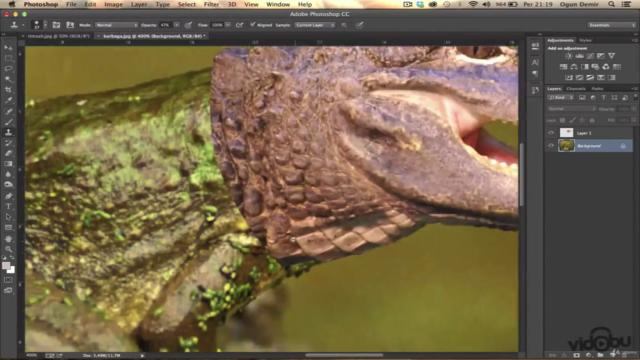Select the Lasso tool
Viewport: 640px width, 360px height.
pyautogui.click(x=8, y=69)
